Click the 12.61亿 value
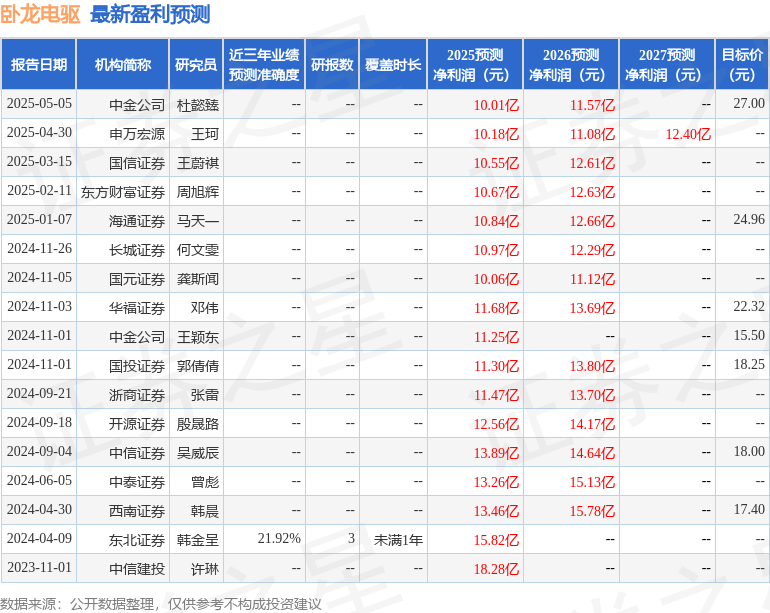Screen dimensions: 770x613 [592, 163]
